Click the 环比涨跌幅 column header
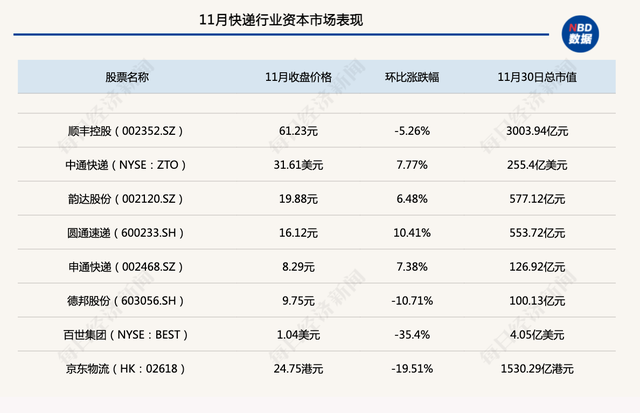Screen dimensions: 640x413 point(412,77)
